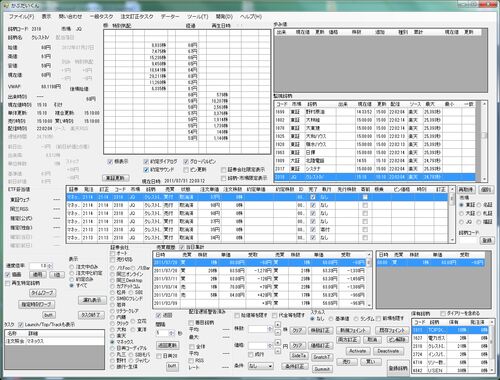Check the ダイアリーを含める checkbox
500x380 pixels.
click(x=443, y=313)
